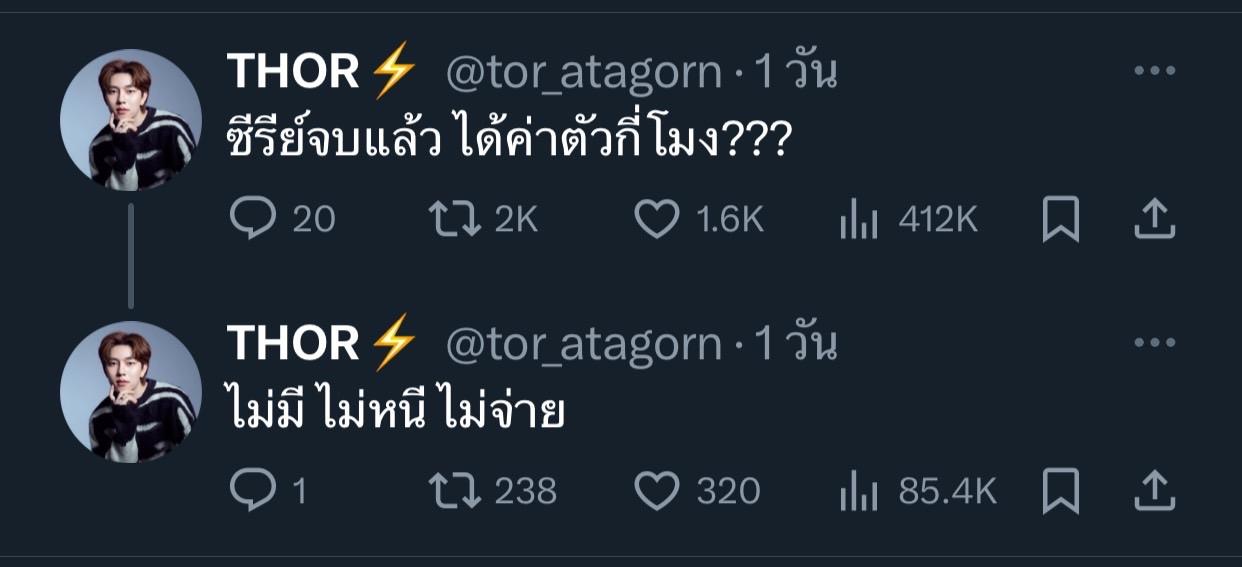Open the profile picture on the first tweet
This screenshot has height=567, width=1242.
[131, 120]
